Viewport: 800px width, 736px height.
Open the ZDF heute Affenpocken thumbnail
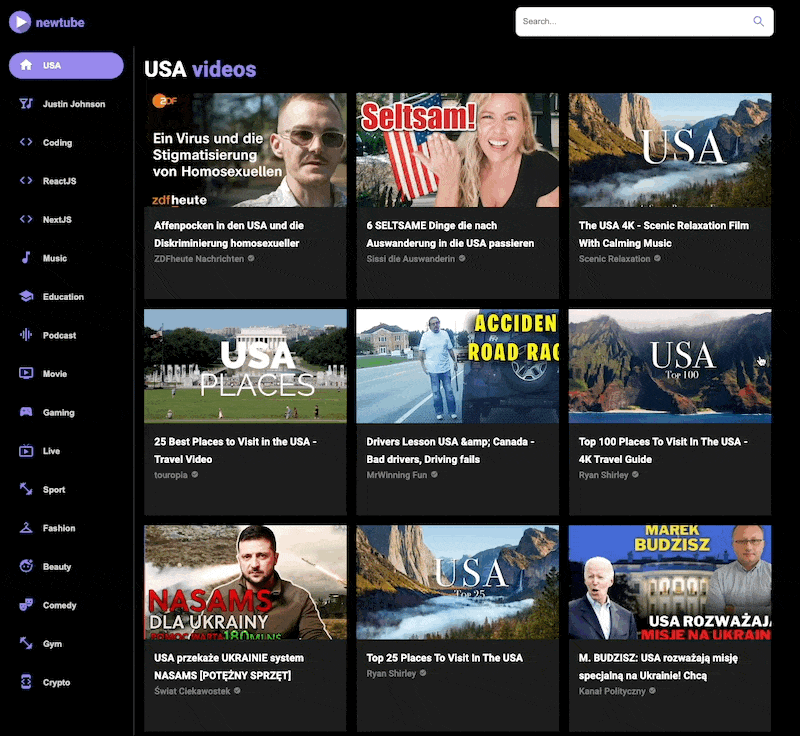[x=245, y=150]
